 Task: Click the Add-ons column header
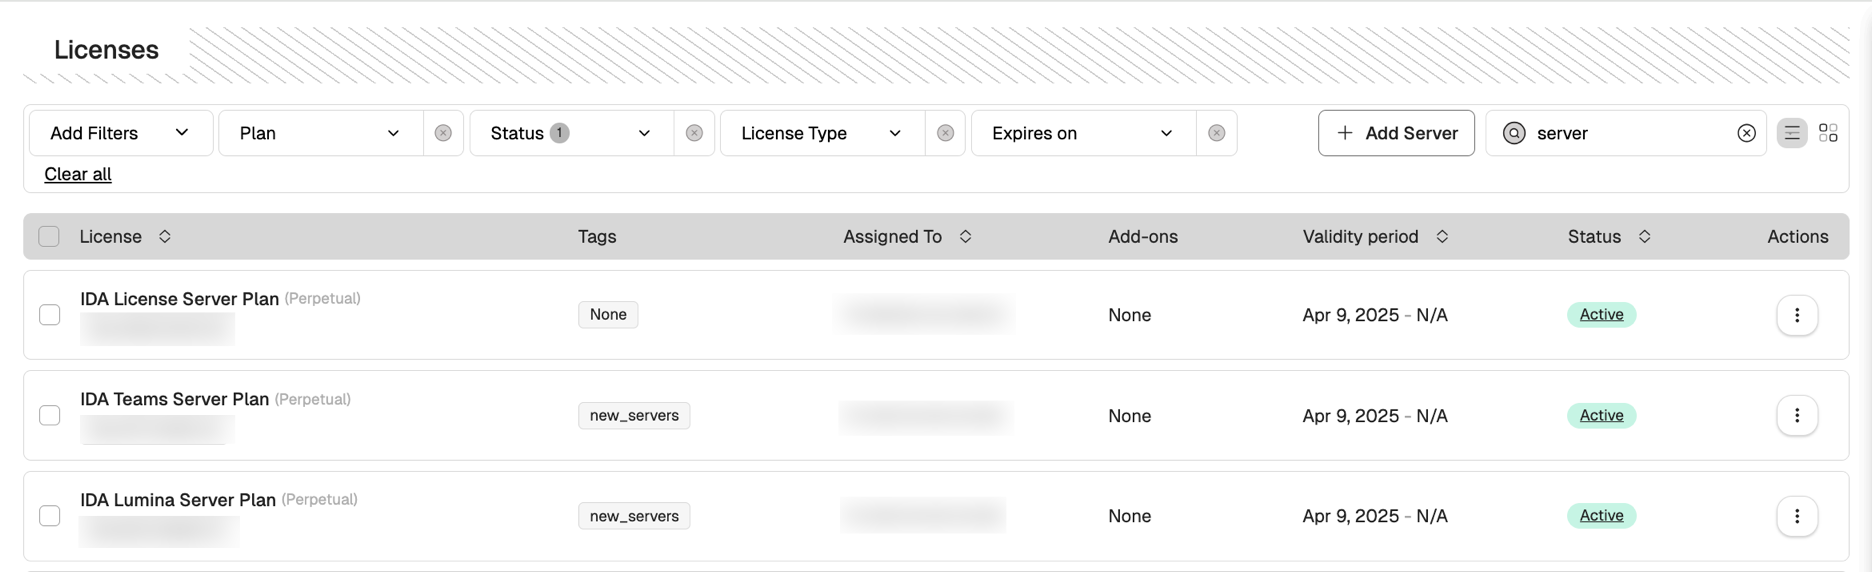coord(1143,237)
